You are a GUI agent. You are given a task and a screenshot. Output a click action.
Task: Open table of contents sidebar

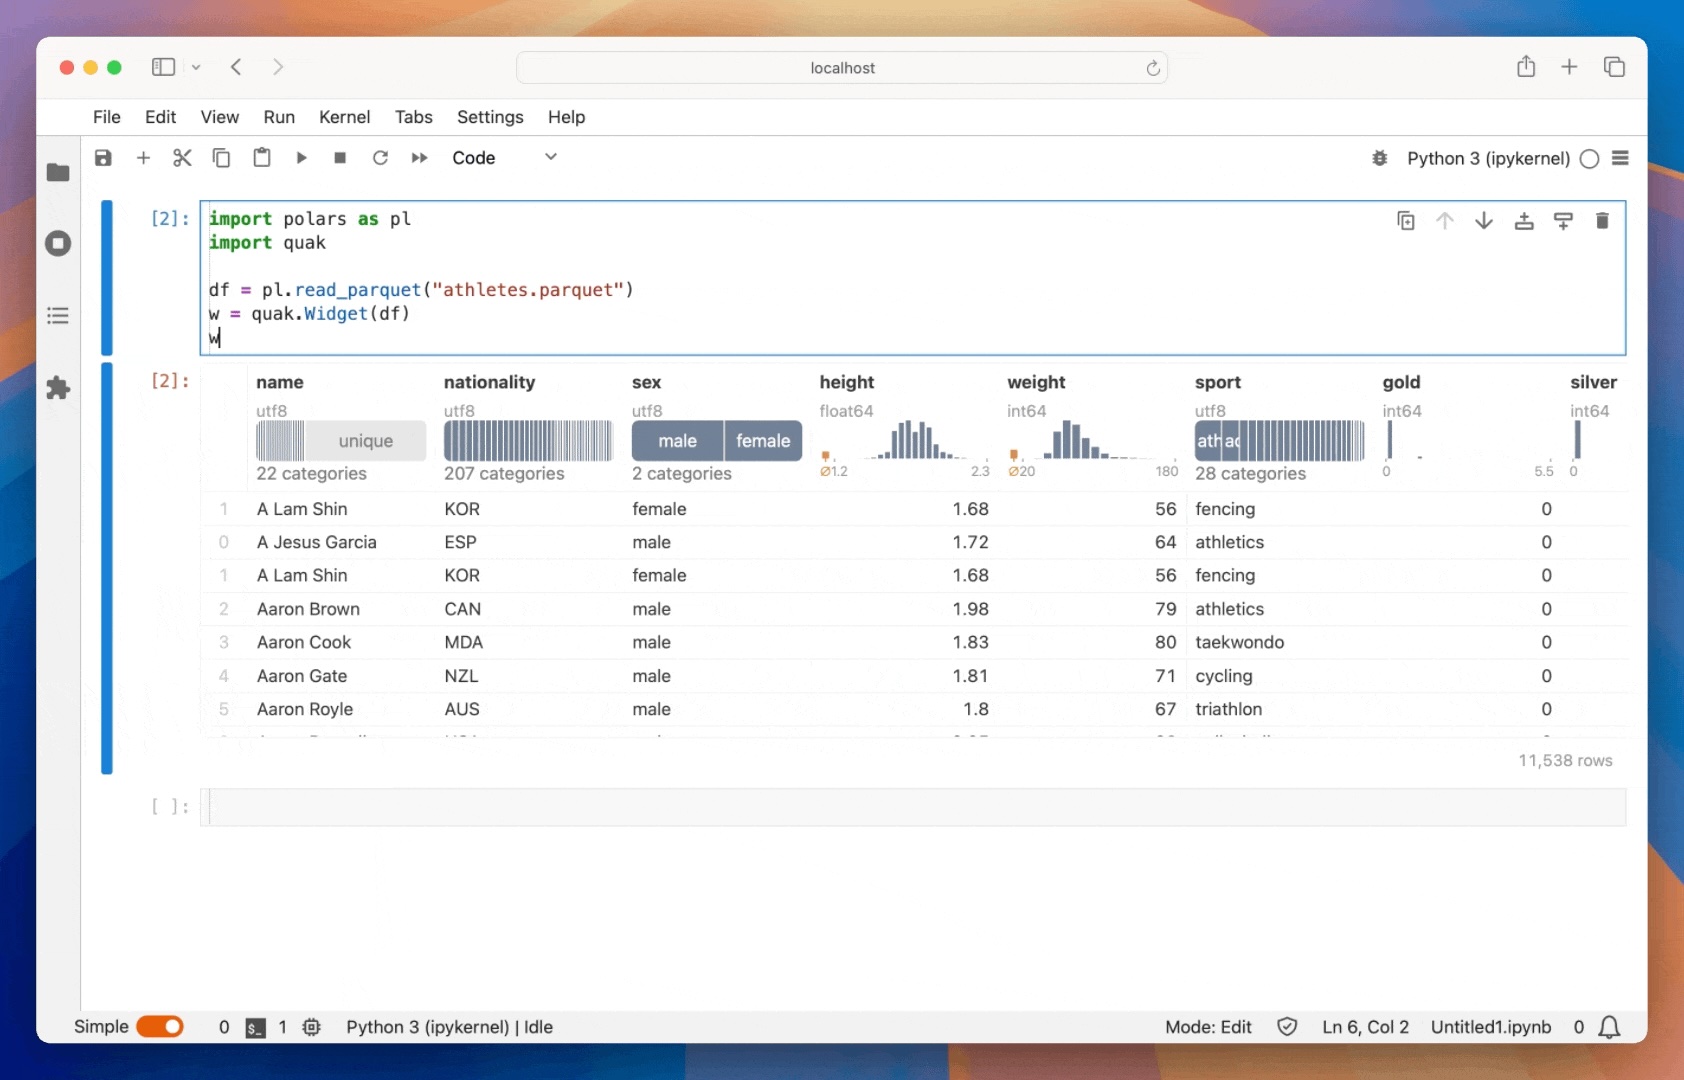(x=58, y=316)
